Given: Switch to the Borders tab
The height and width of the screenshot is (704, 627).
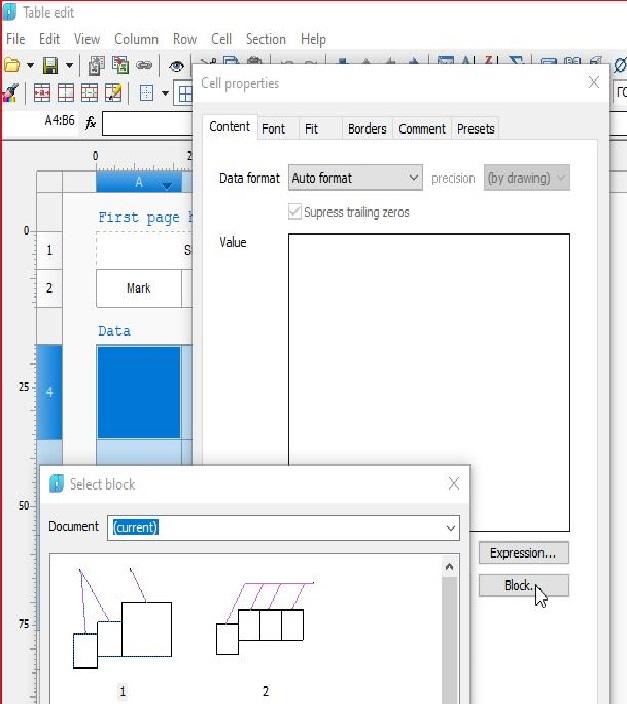Looking at the screenshot, I should click(366, 129).
